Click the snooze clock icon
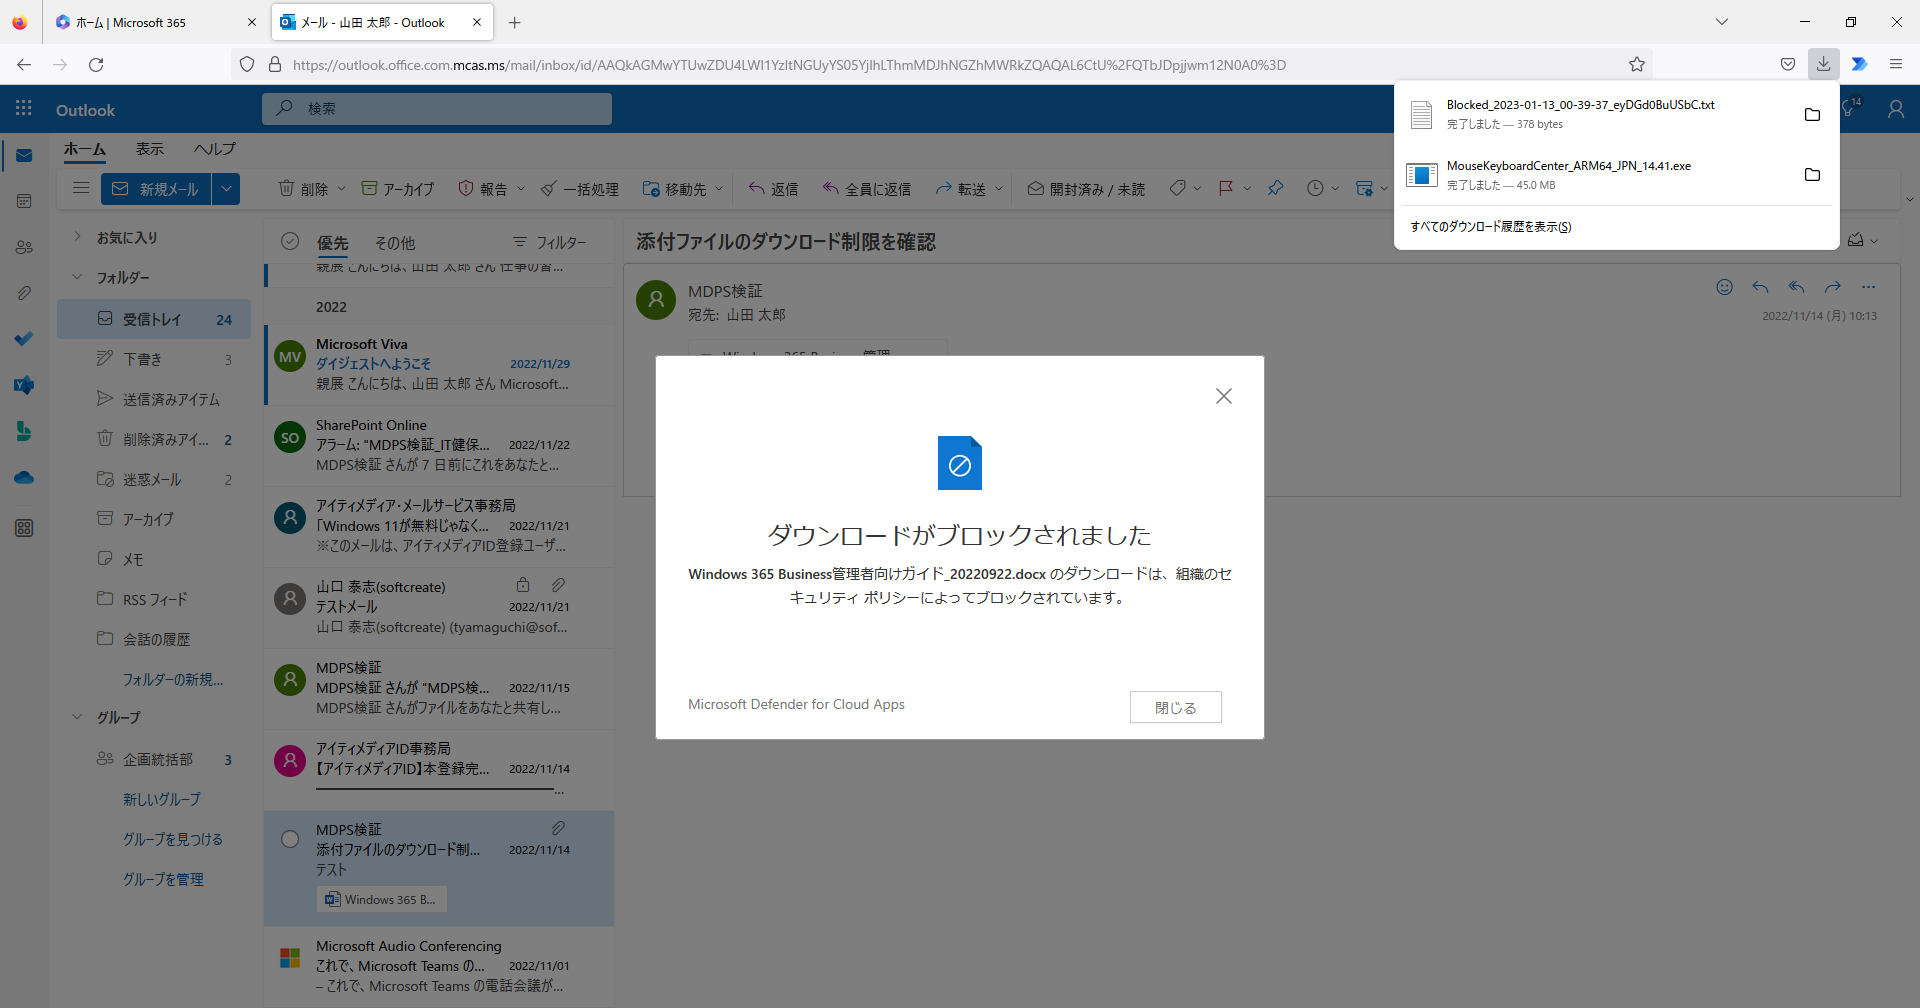Image resolution: width=1920 pixels, height=1008 pixels. pos(1315,188)
